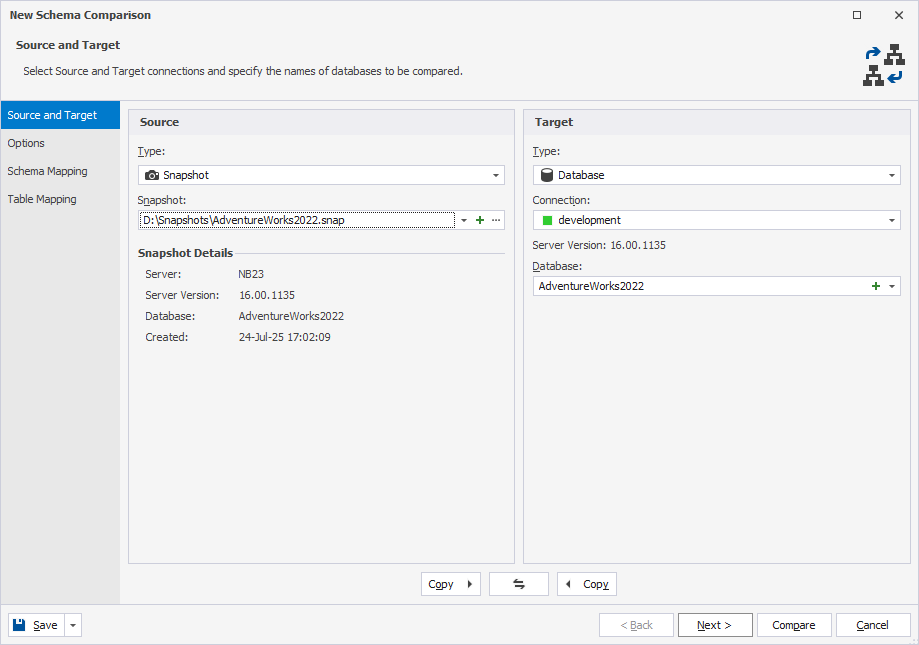Click the database cylinder icon in Target Type
Viewport: 919px width, 645px height.
point(546,174)
